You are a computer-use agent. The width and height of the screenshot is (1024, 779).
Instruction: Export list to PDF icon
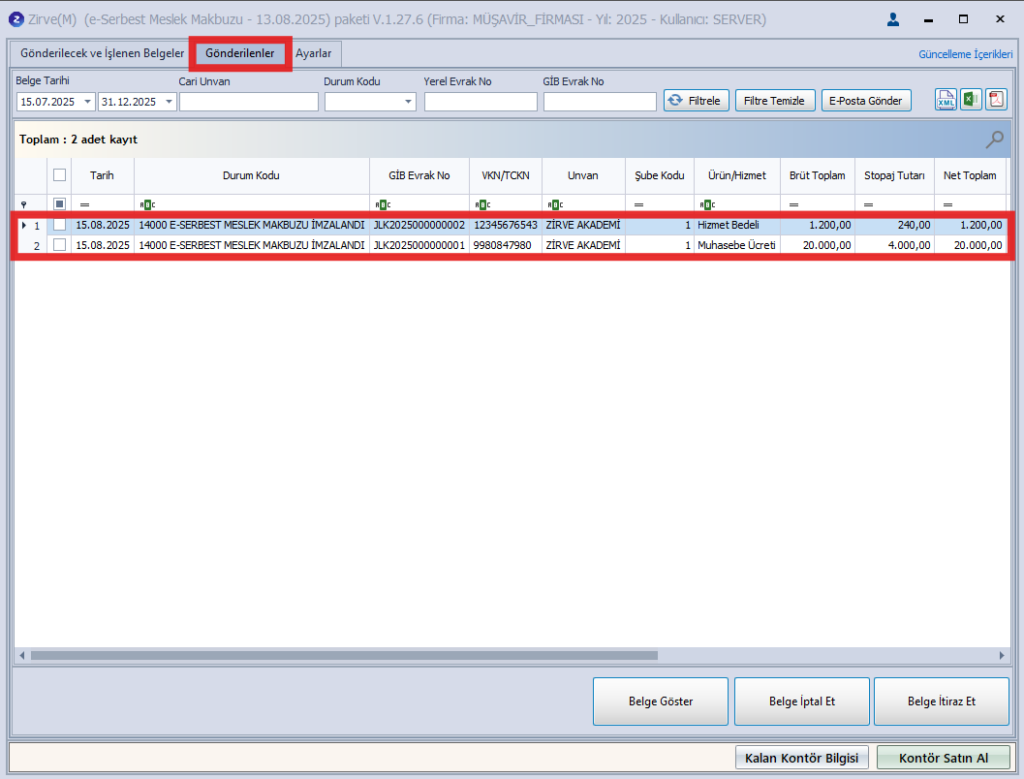click(996, 100)
